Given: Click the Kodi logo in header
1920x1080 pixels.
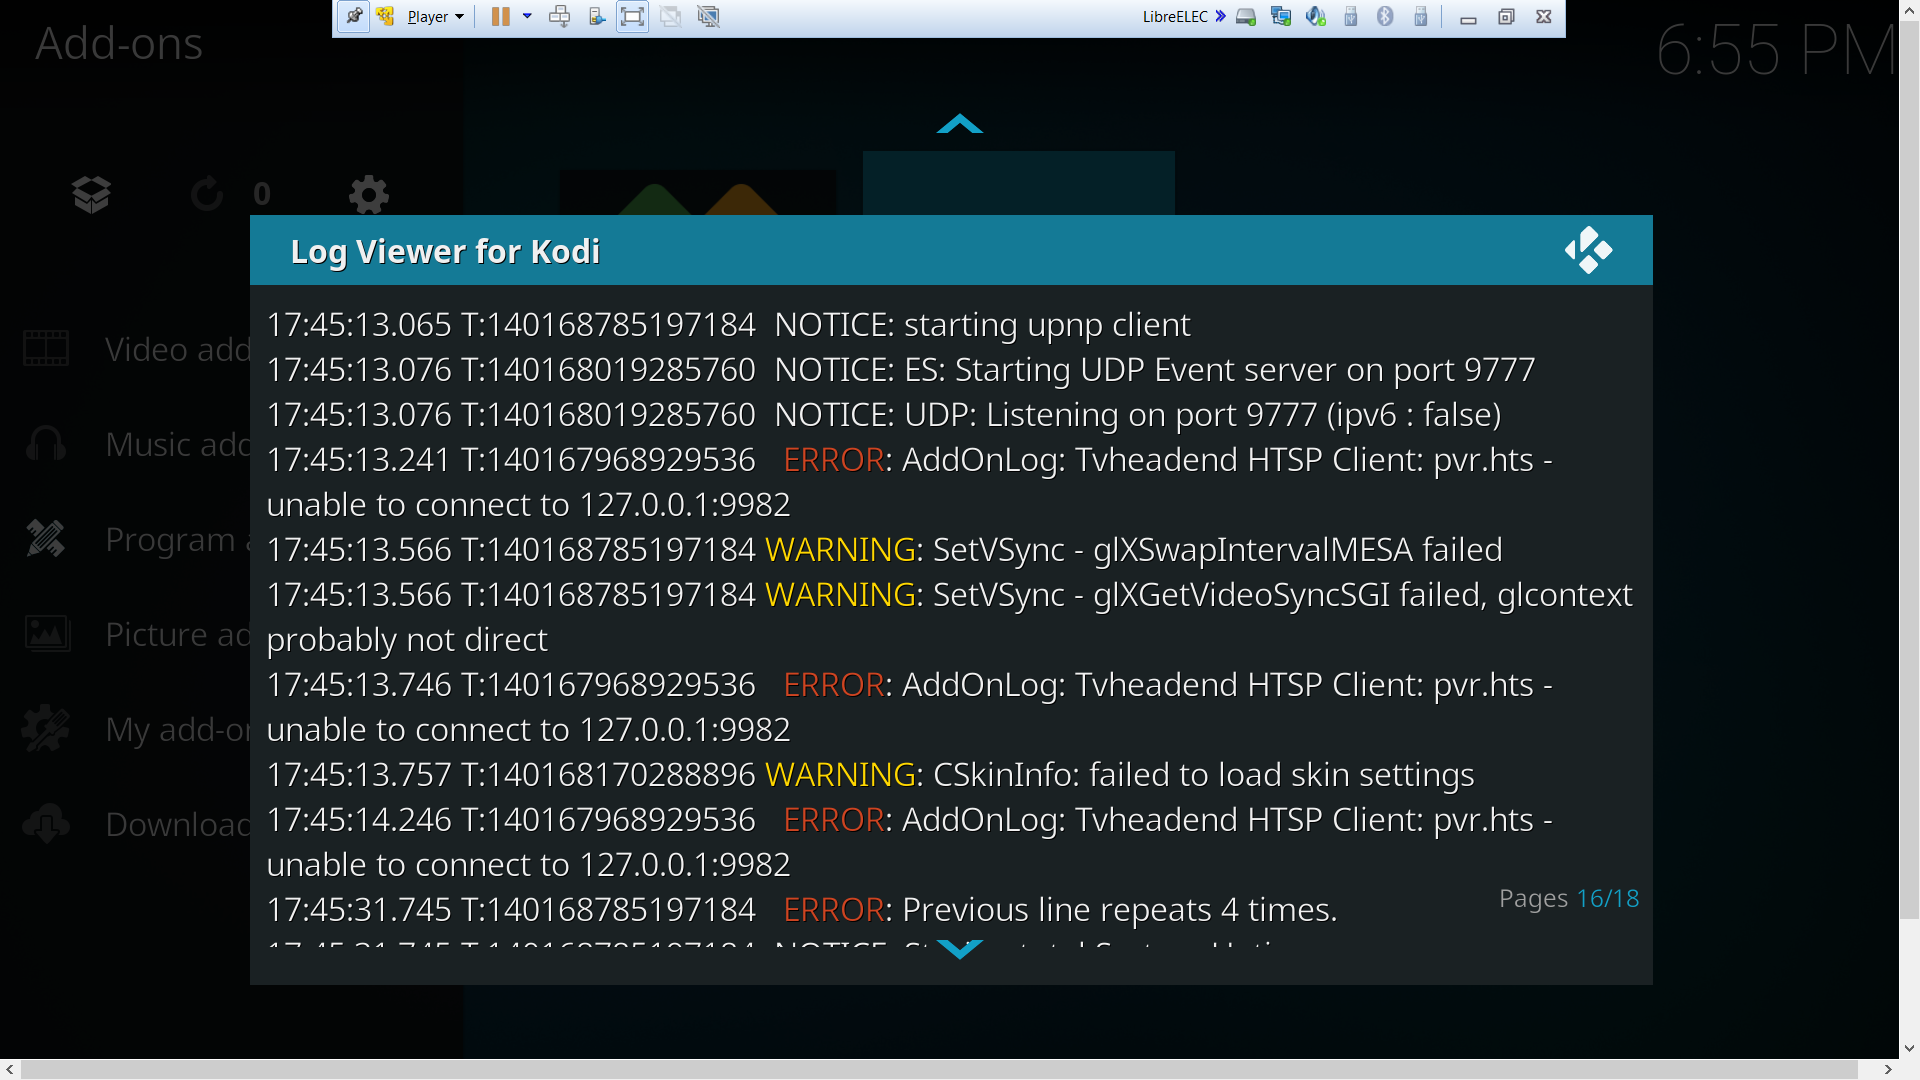Looking at the screenshot, I should tap(1588, 250).
